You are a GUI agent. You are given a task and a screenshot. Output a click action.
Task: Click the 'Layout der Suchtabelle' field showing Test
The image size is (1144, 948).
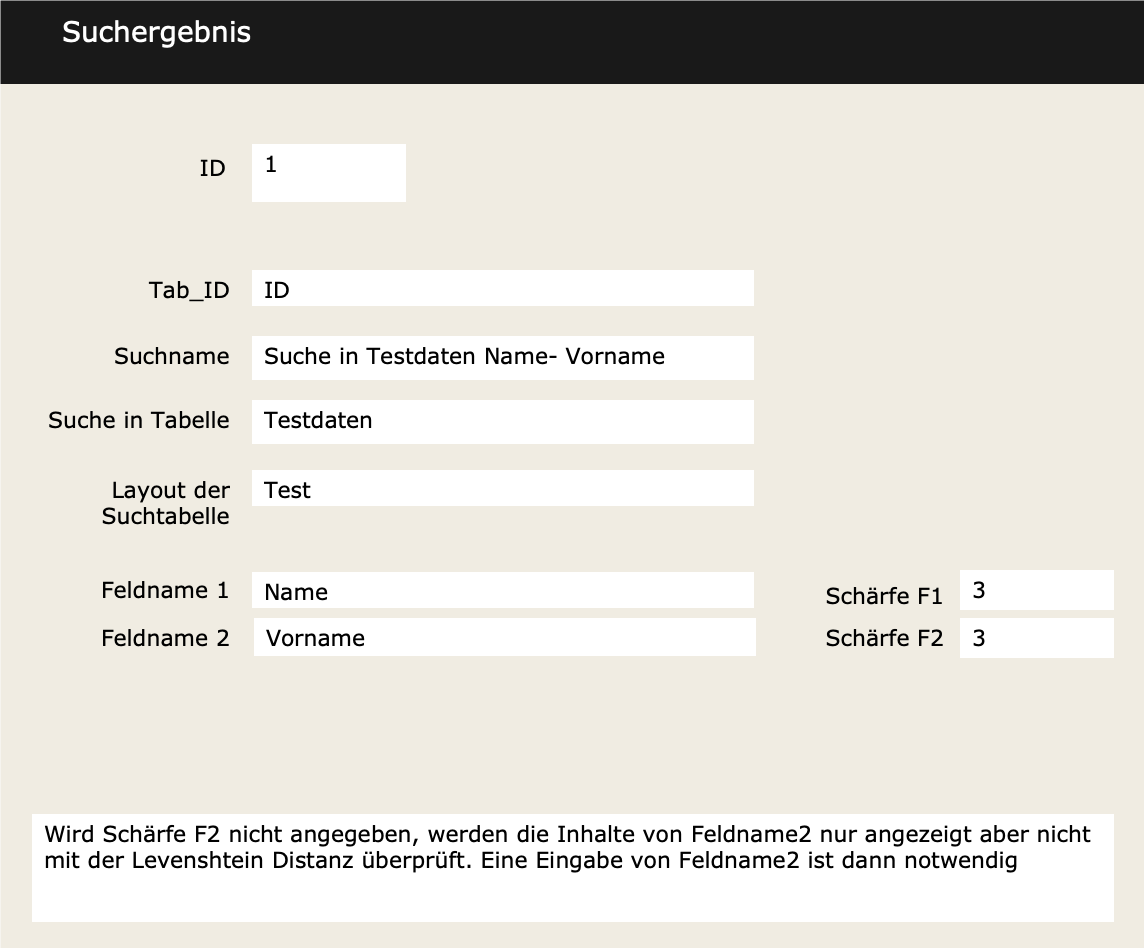pyautogui.click(x=503, y=487)
